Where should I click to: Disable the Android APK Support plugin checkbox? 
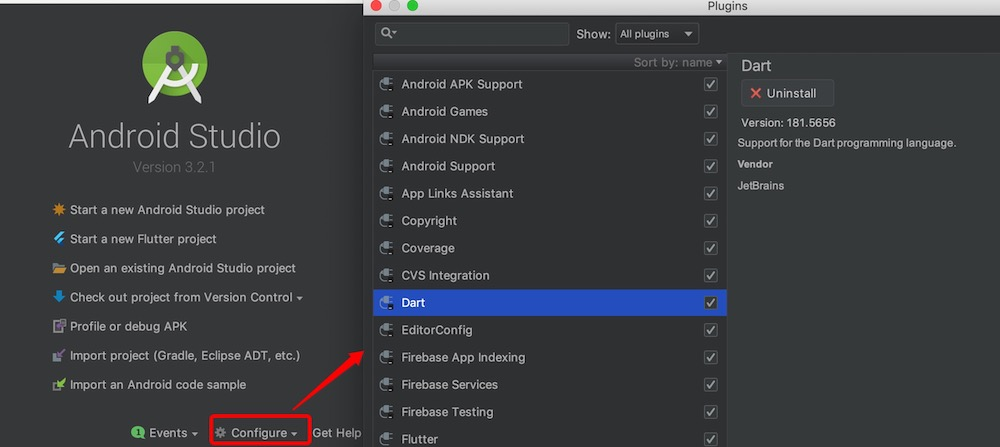click(x=710, y=84)
